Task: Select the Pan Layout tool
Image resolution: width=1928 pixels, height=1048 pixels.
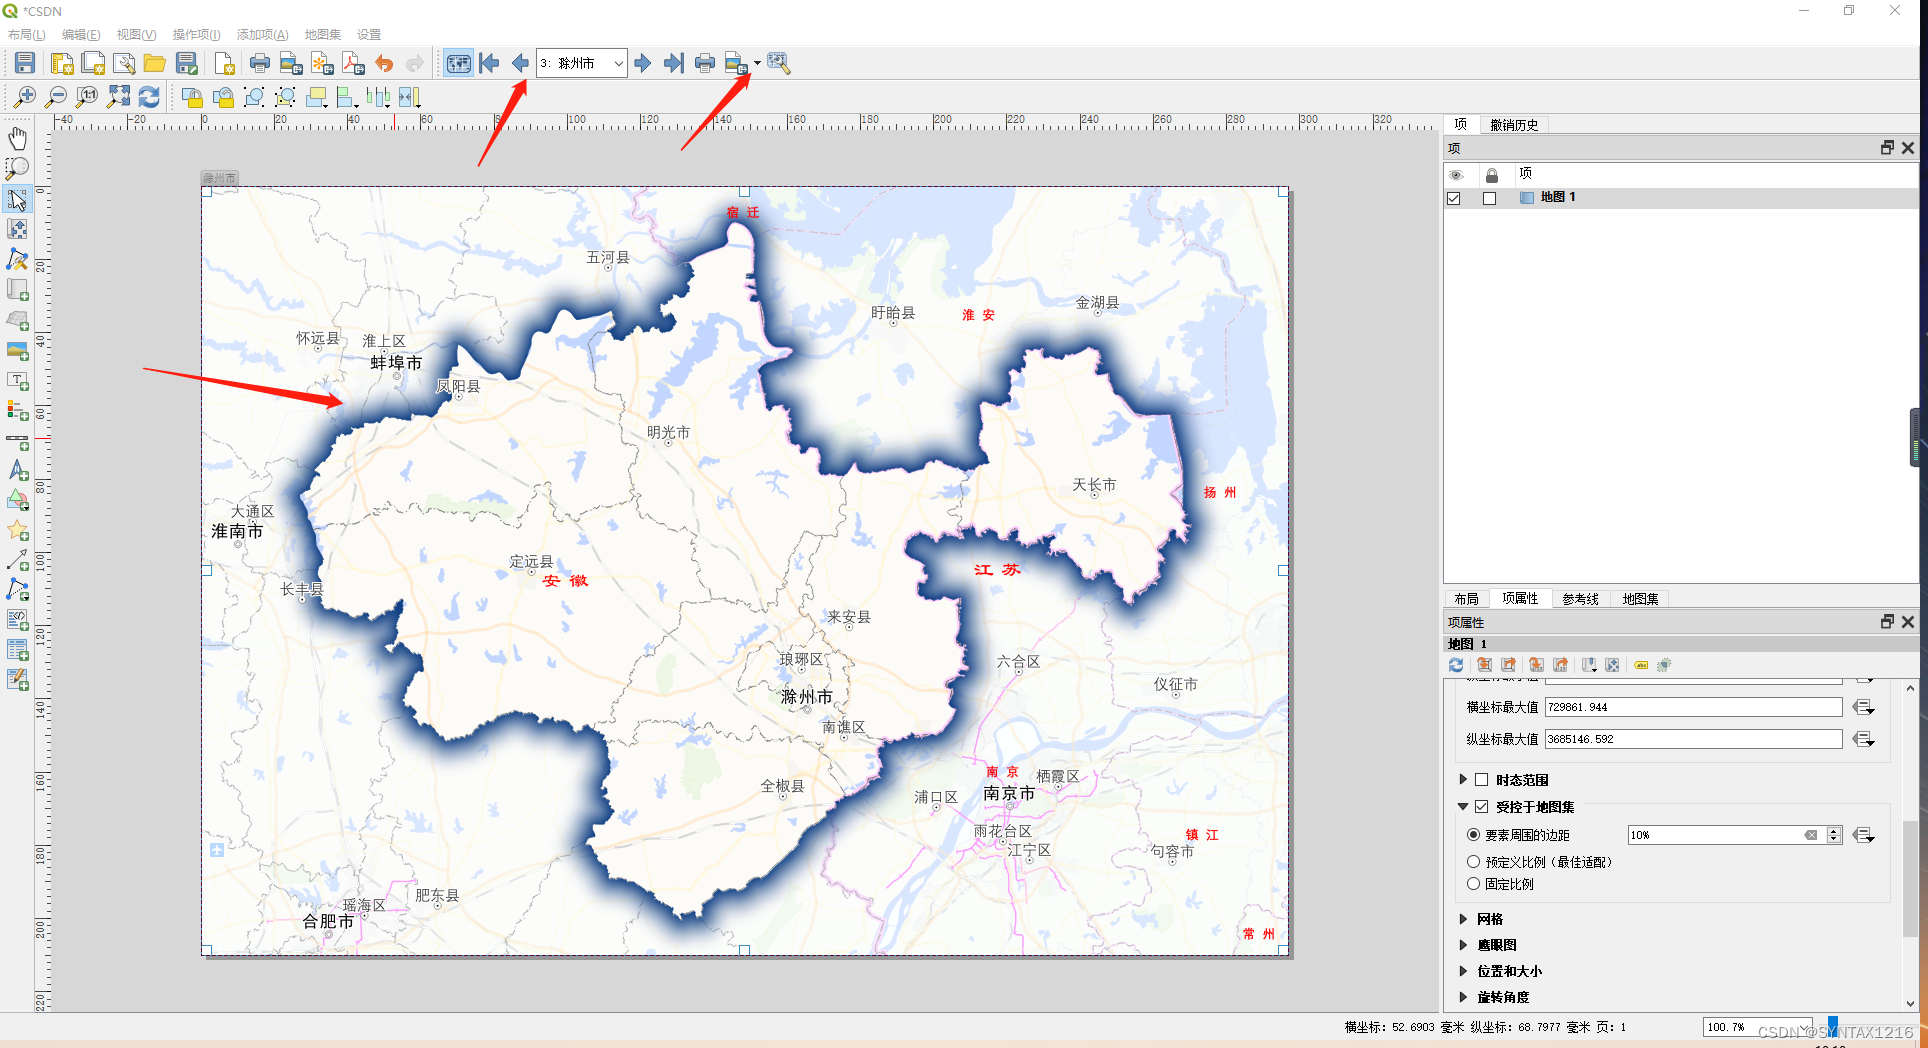Action: pyautogui.click(x=18, y=138)
